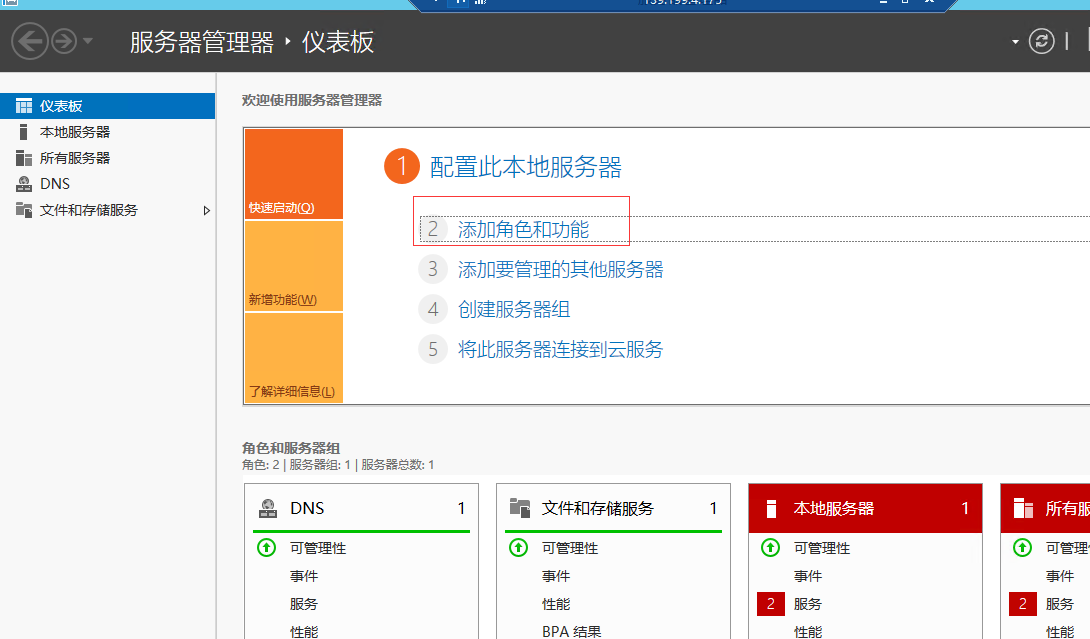Open 事件 in 文件和存储服务 tile
The width and height of the screenshot is (1090, 639).
point(556,576)
